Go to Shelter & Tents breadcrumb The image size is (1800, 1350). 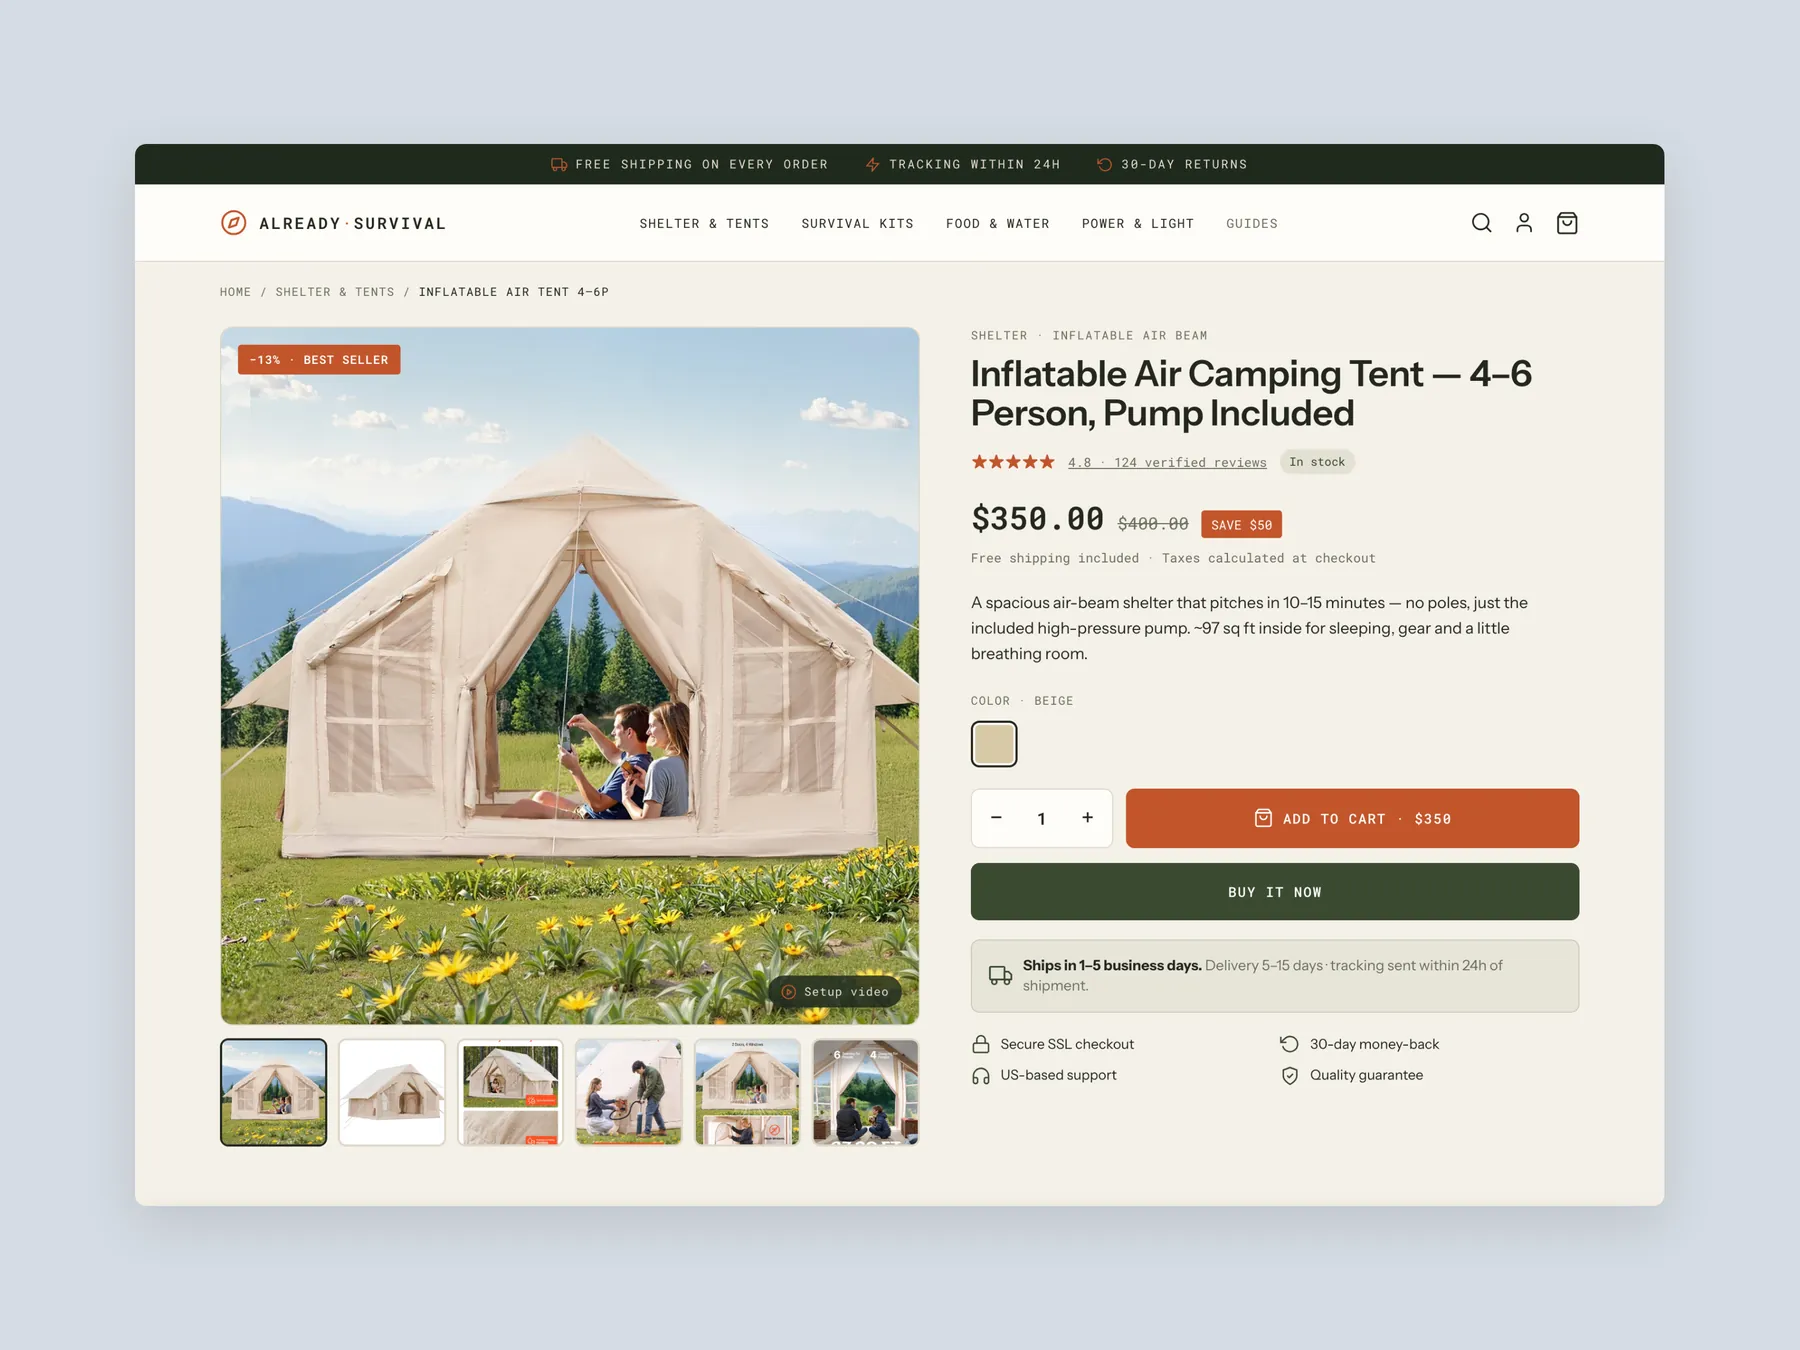(x=335, y=292)
